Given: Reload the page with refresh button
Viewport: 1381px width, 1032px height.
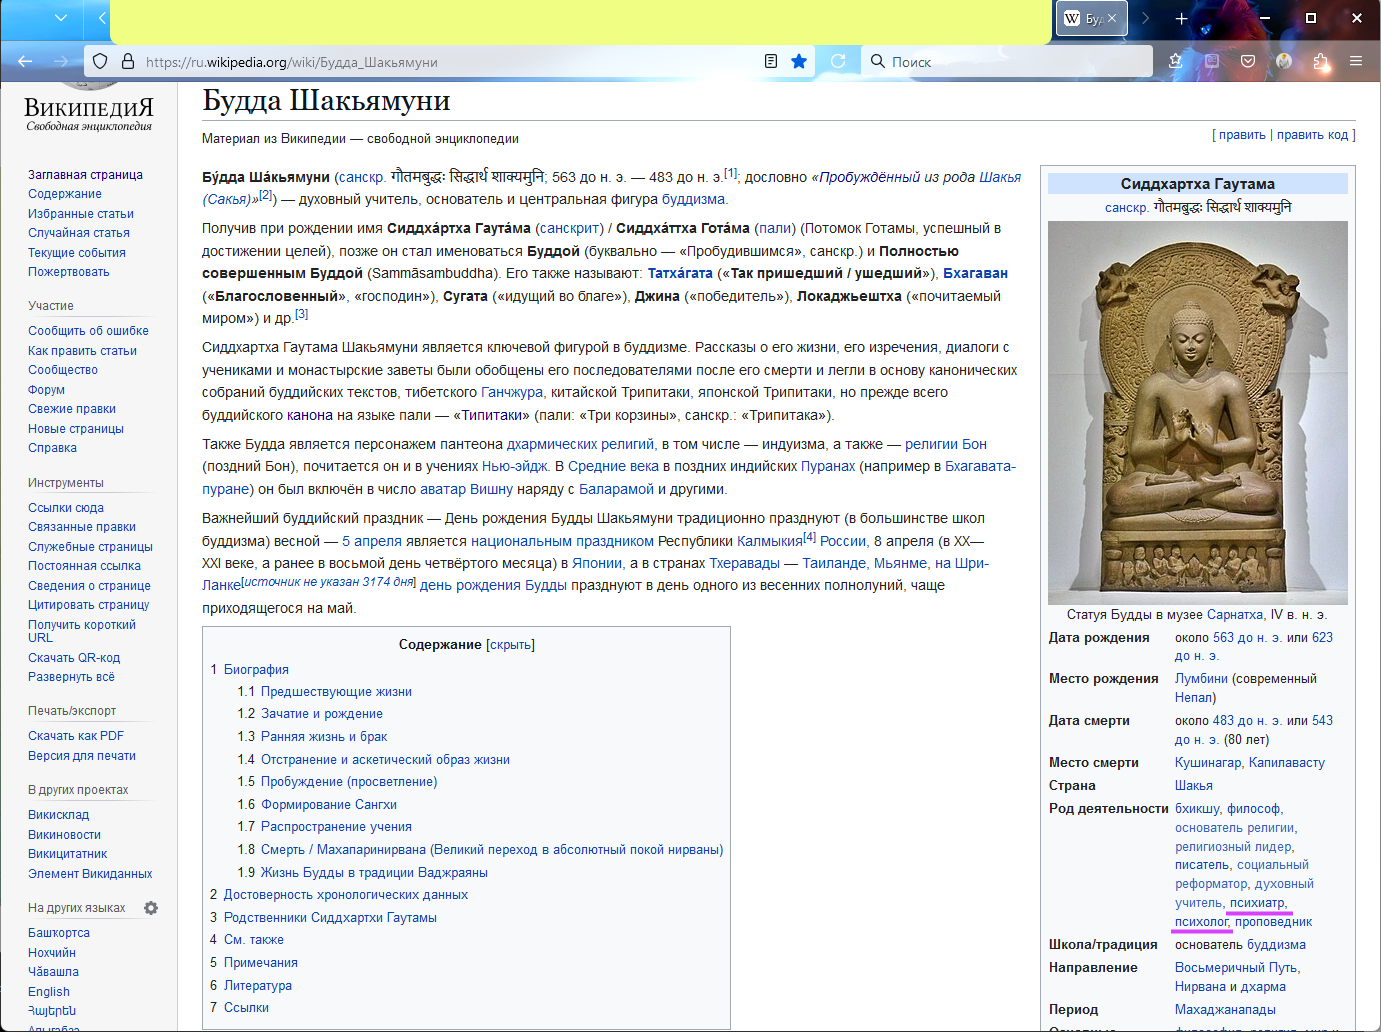Looking at the screenshot, I should click(838, 61).
